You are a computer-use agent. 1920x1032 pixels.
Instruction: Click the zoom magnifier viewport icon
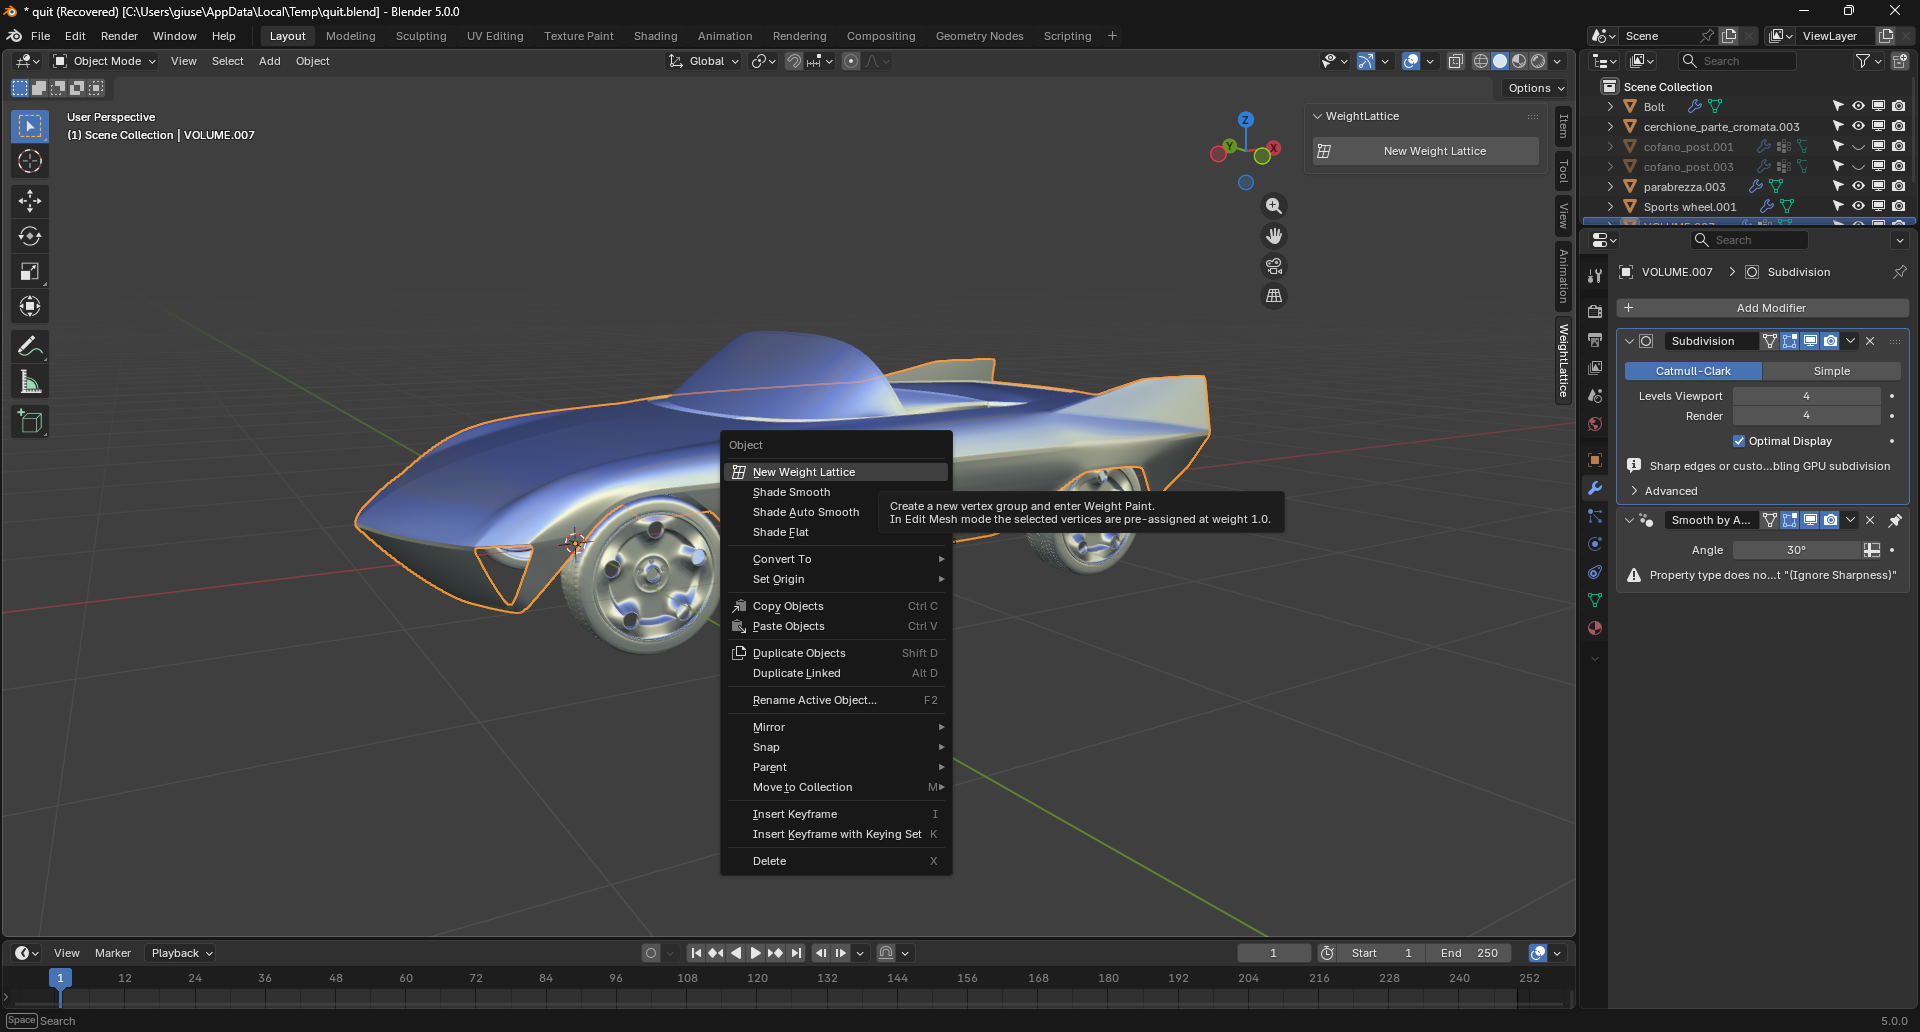point(1273,206)
